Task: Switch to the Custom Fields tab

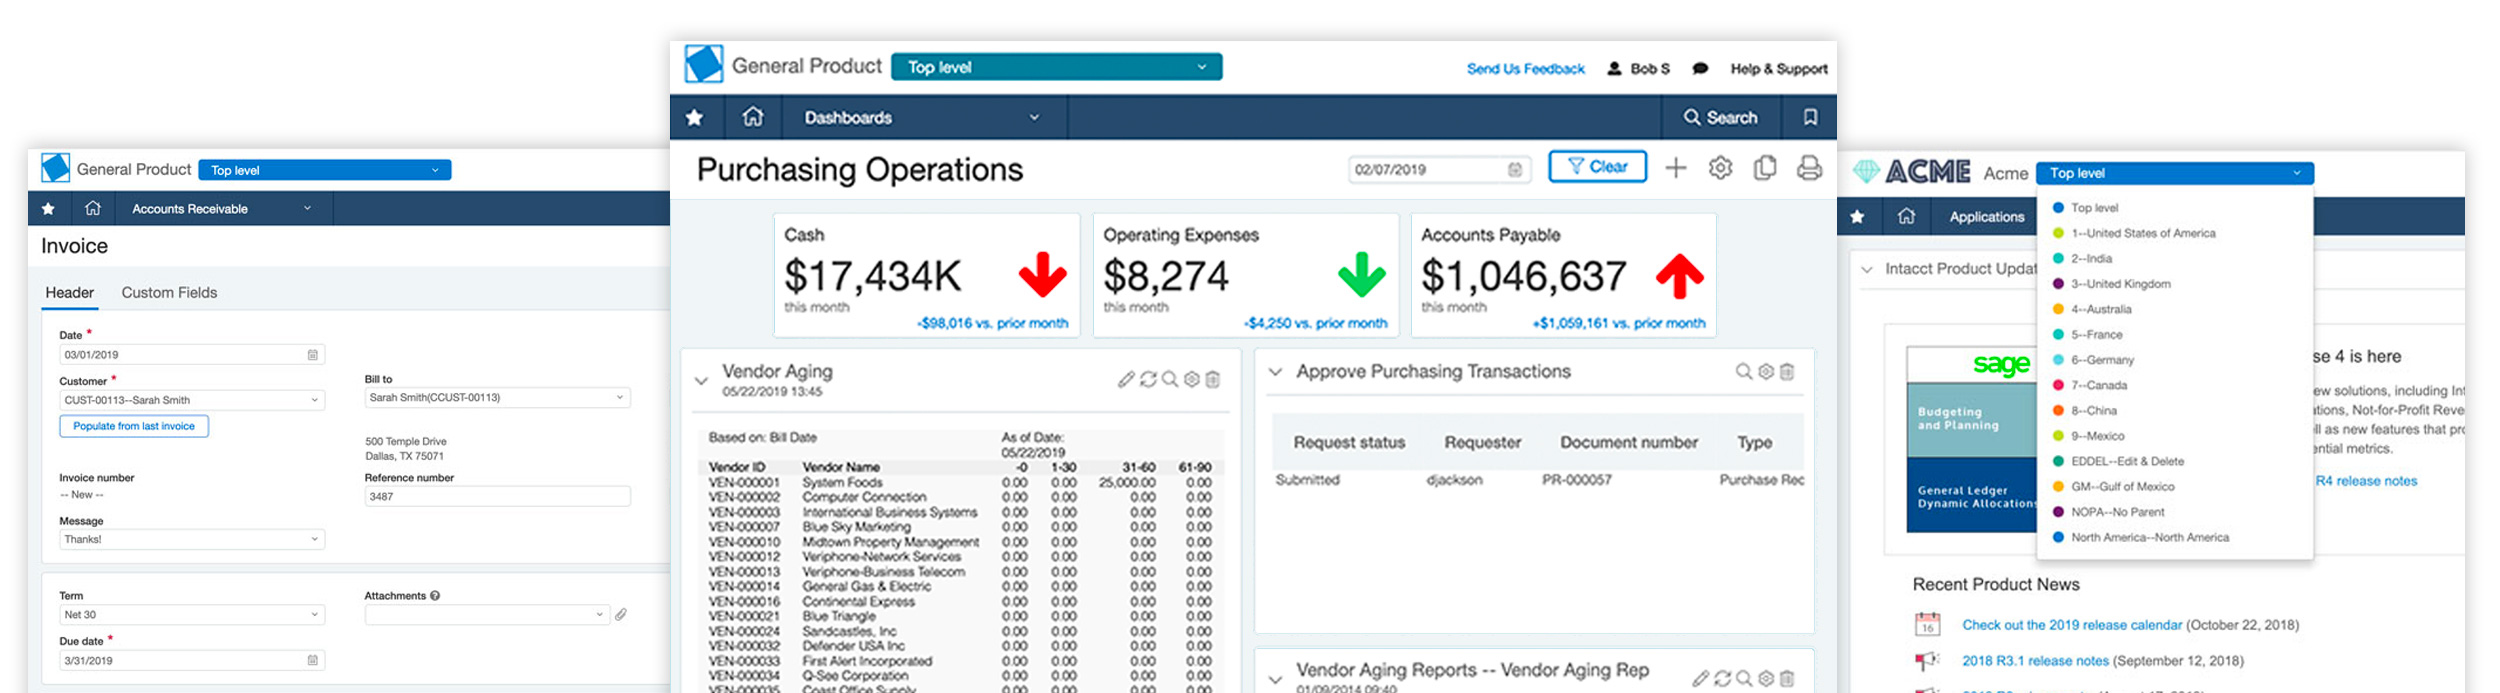Action: 169,292
